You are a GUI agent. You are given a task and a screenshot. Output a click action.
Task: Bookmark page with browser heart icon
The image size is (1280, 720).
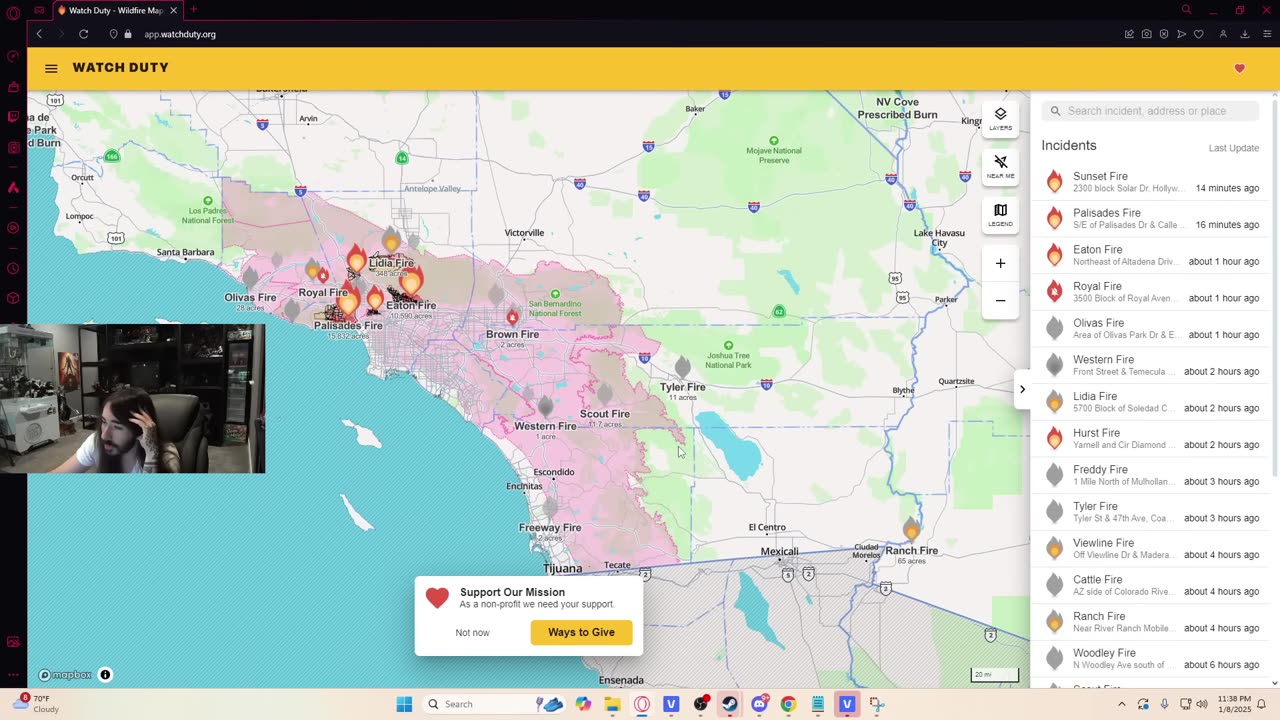pyautogui.click(x=1198, y=34)
